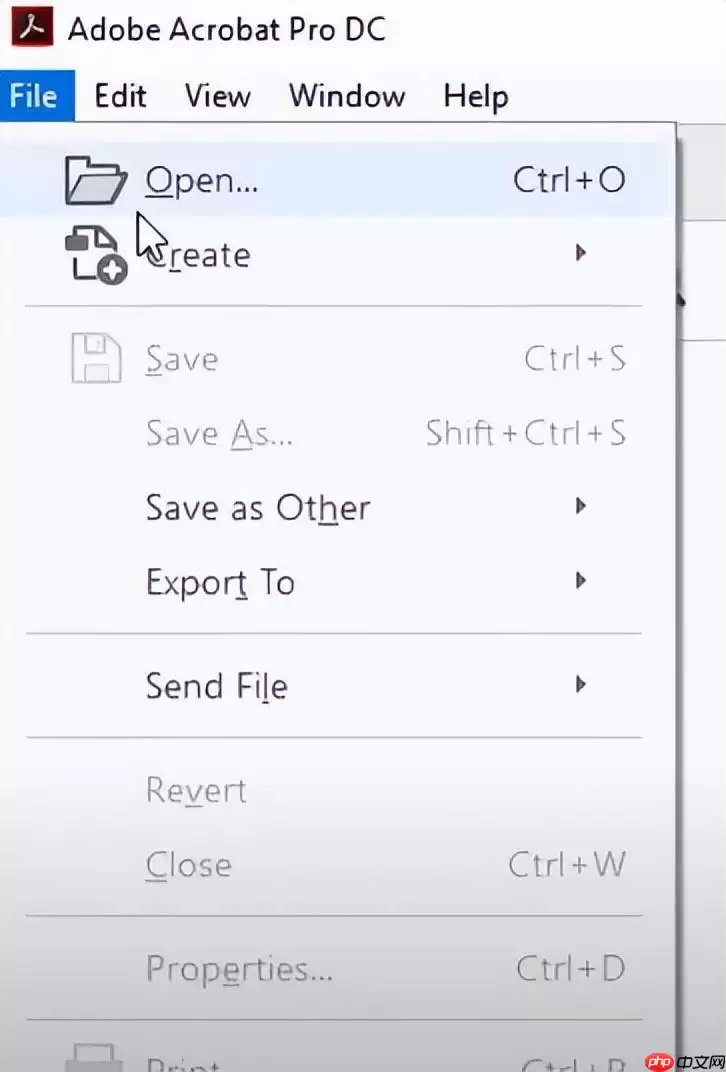Open the View menu
Screen dimensions: 726x1072
pyautogui.click(x=217, y=96)
